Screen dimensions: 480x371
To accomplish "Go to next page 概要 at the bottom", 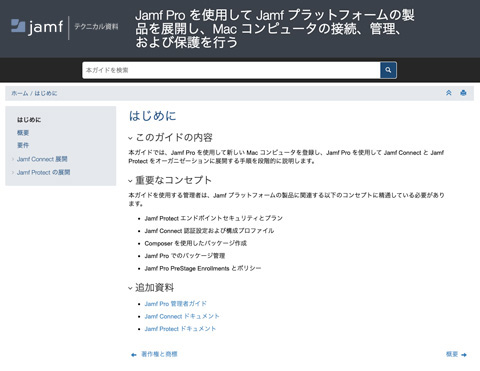I will coord(452,354).
